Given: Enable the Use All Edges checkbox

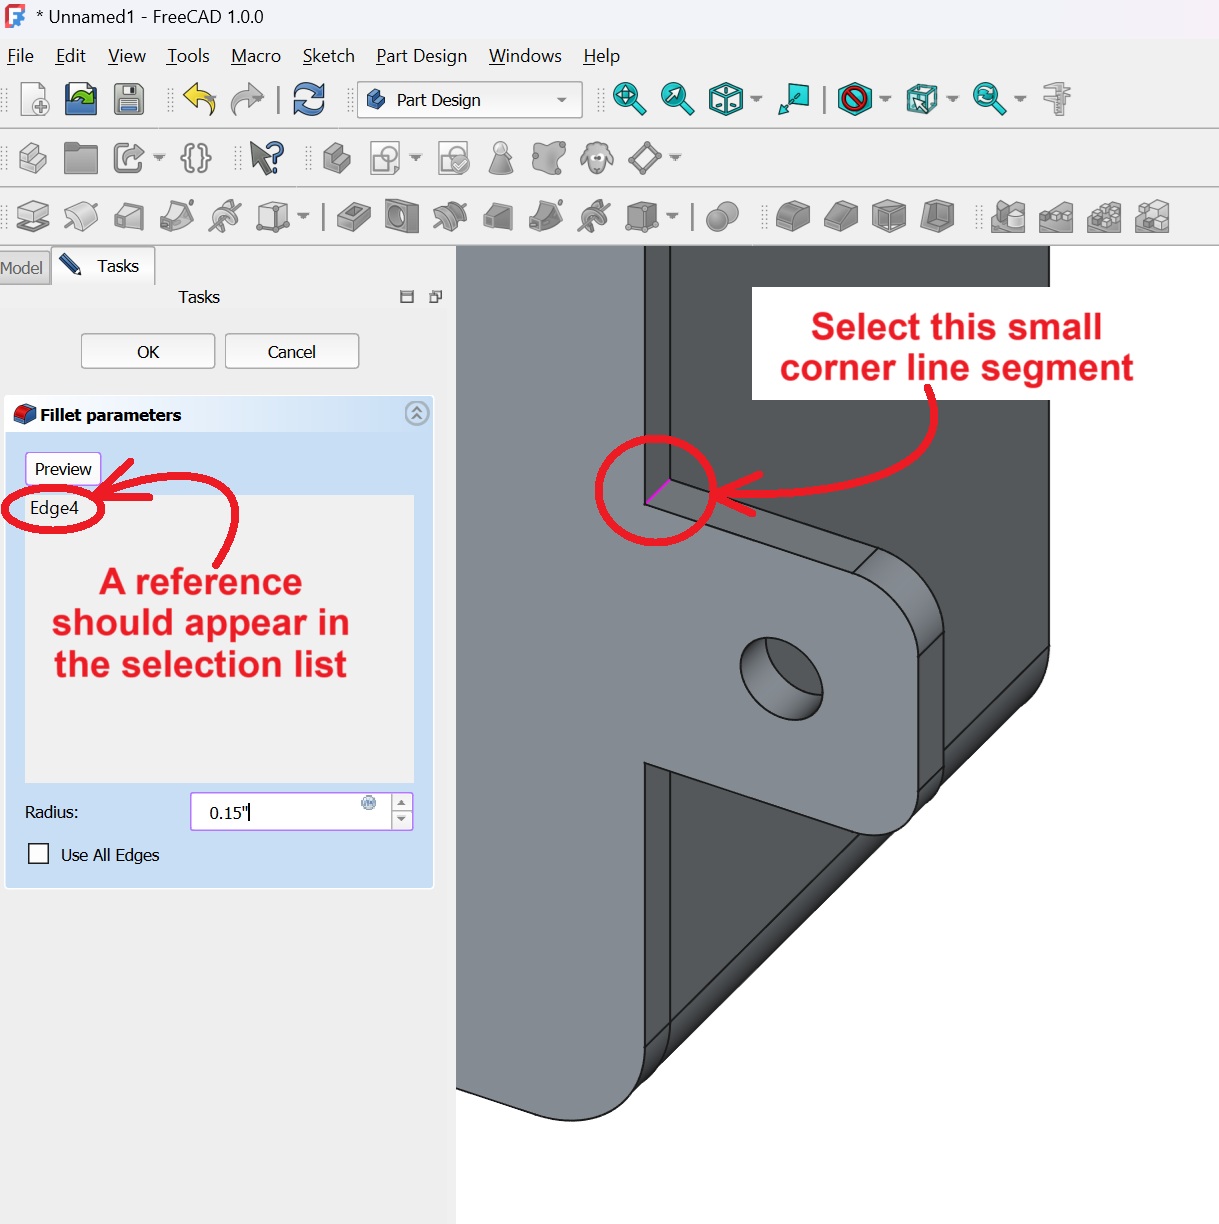Looking at the screenshot, I should pyautogui.click(x=39, y=854).
